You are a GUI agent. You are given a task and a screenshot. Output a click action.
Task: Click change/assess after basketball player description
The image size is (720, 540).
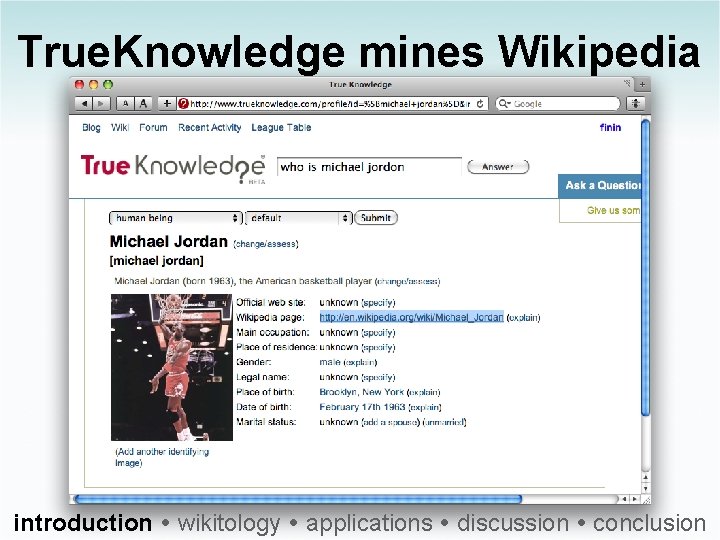407,281
